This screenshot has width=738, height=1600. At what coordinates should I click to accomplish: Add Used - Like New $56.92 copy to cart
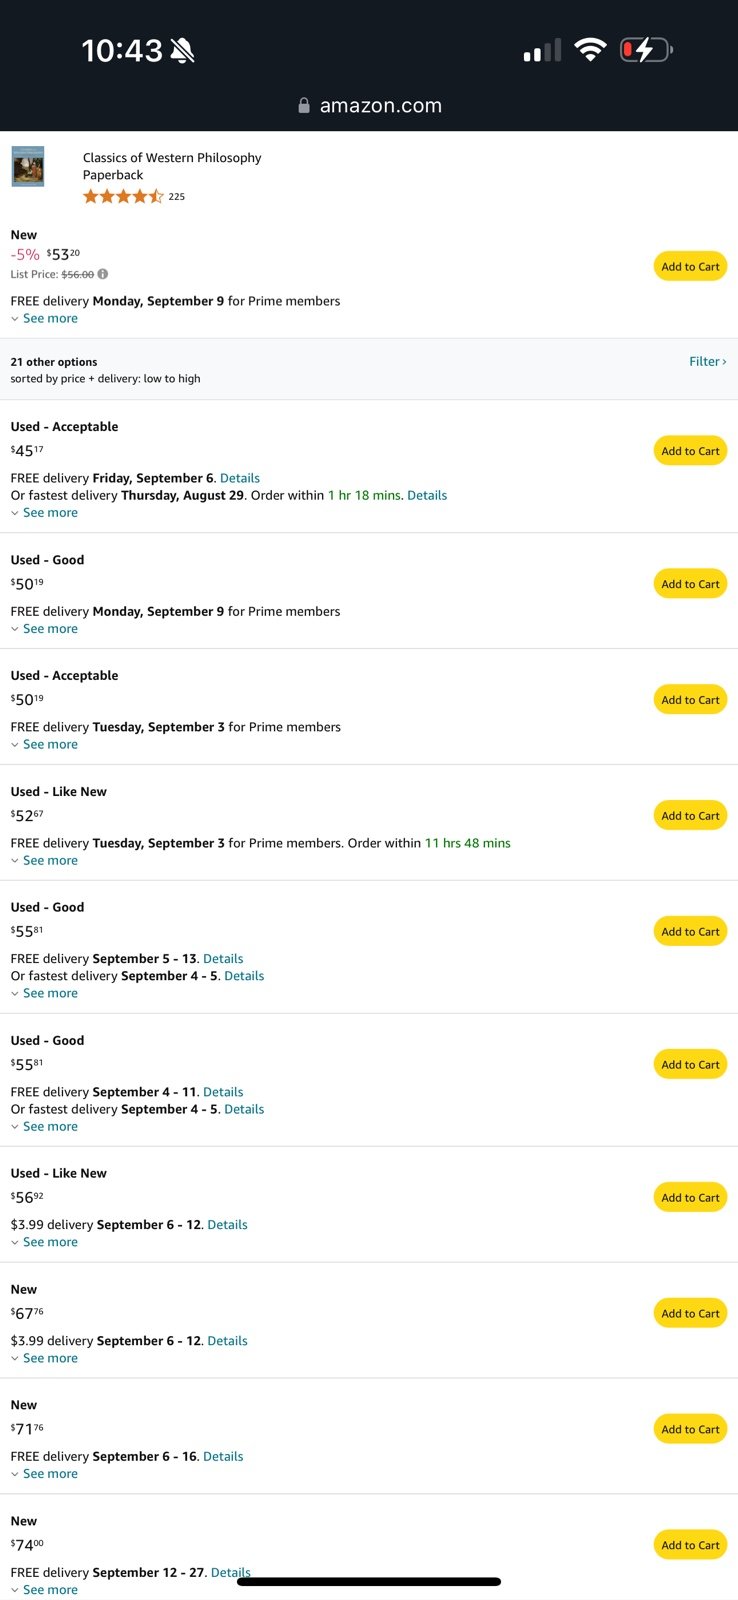click(x=691, y=1198)
